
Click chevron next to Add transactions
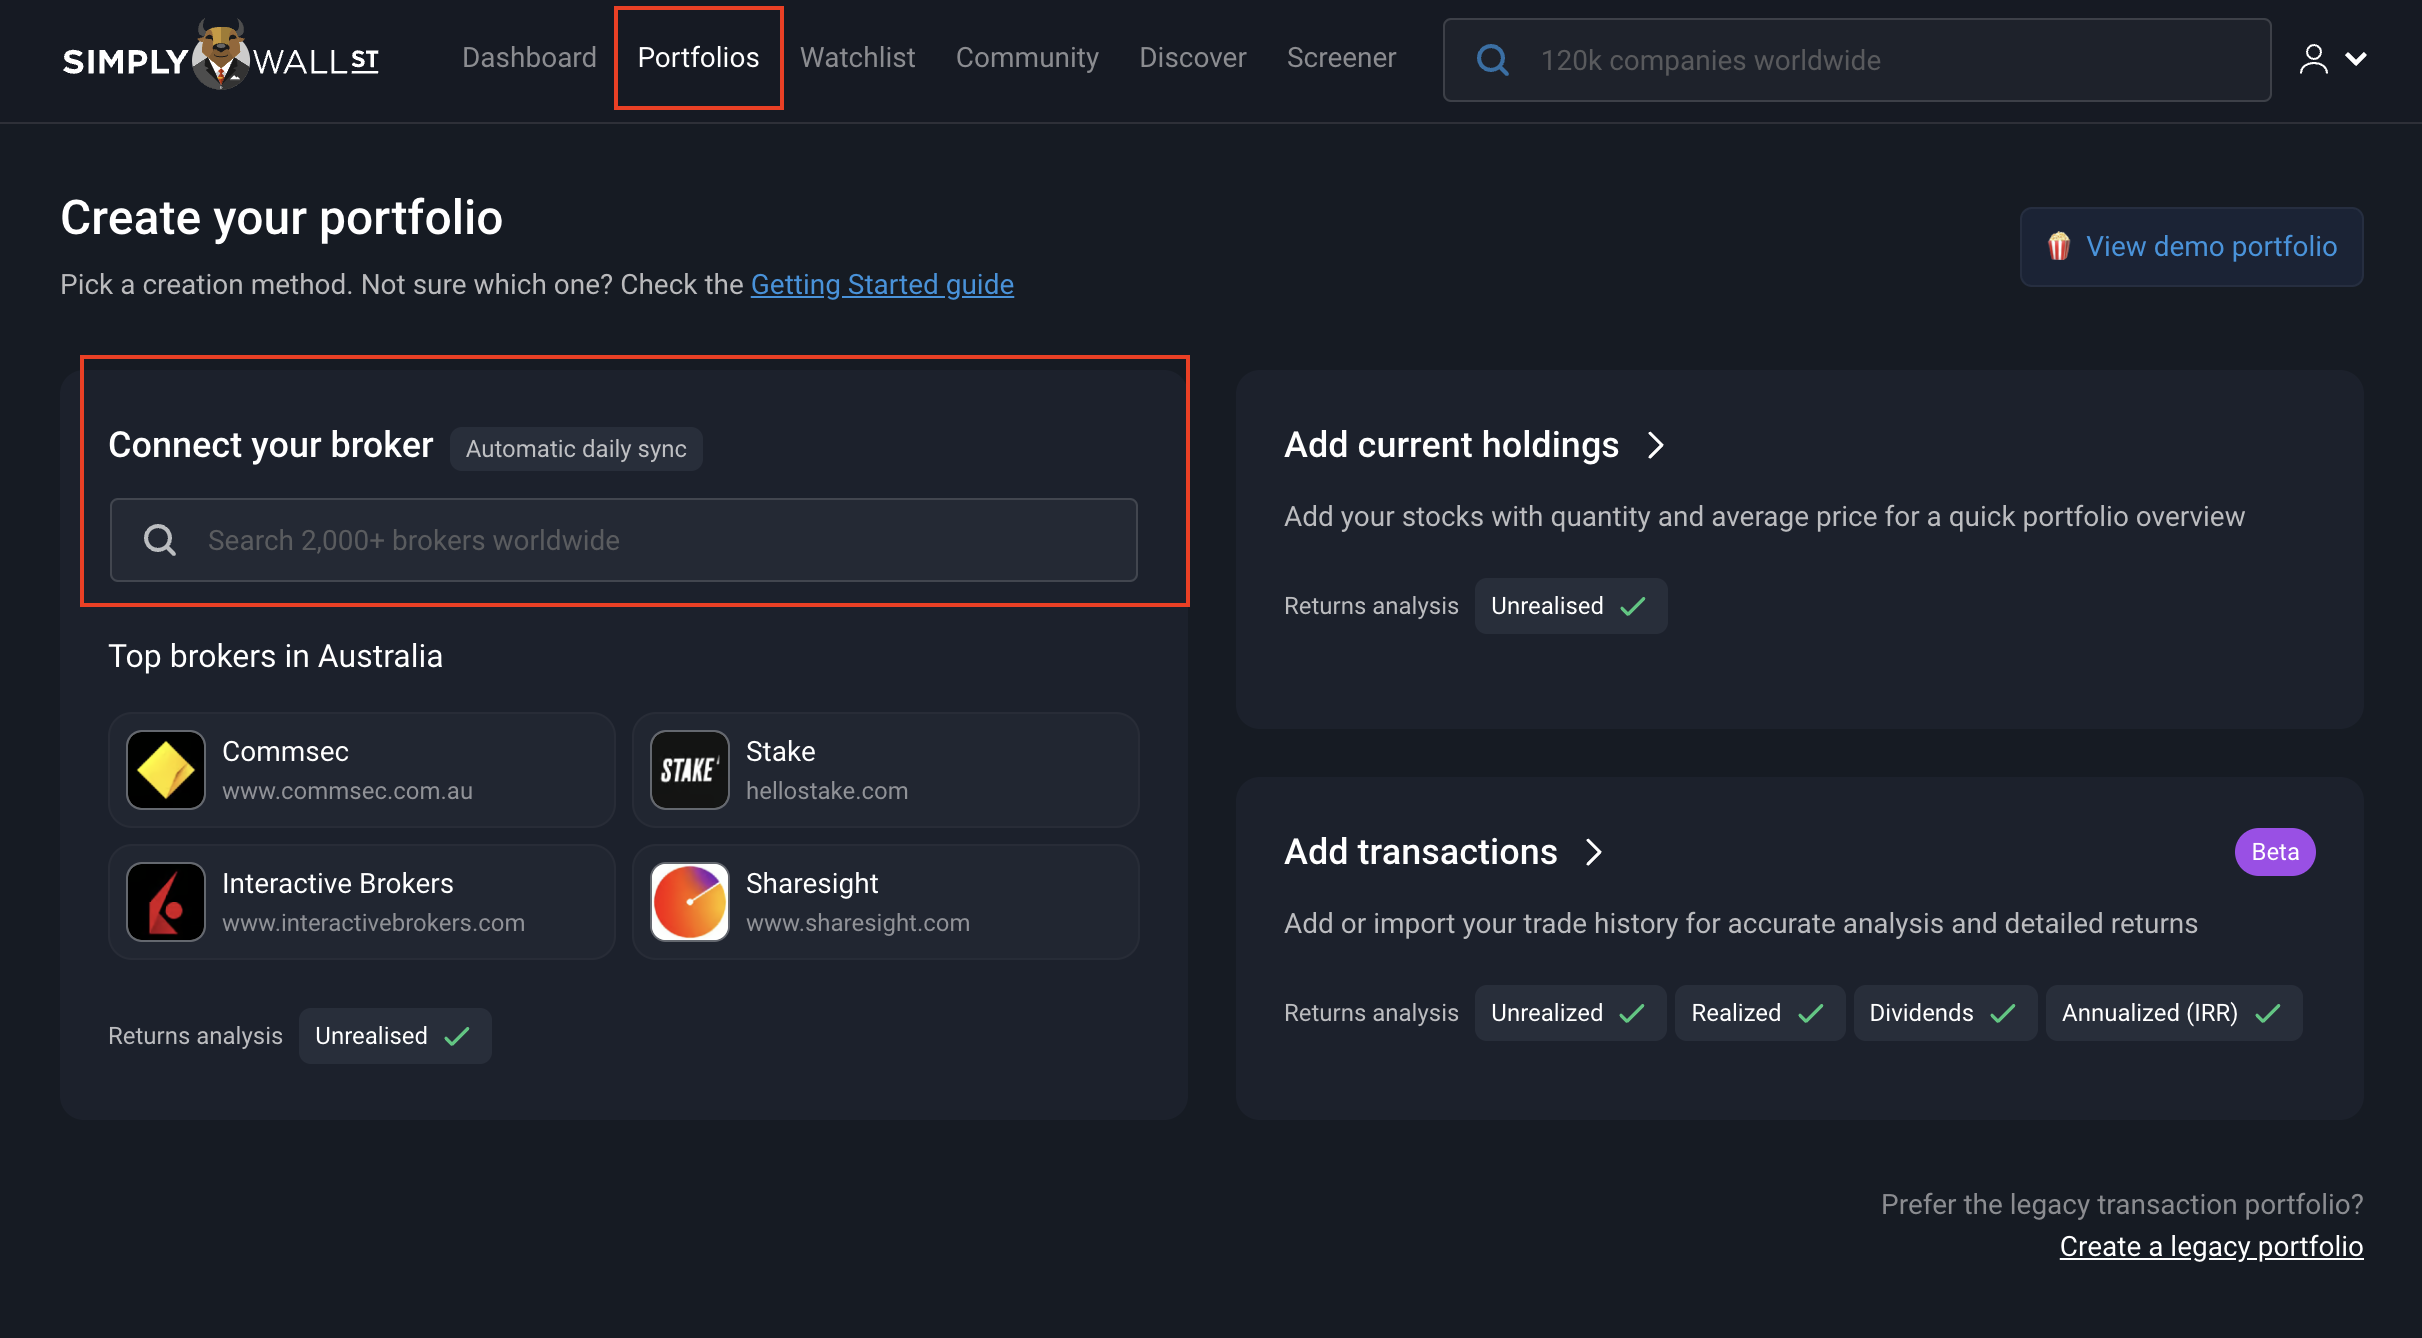coord(1594,852)
